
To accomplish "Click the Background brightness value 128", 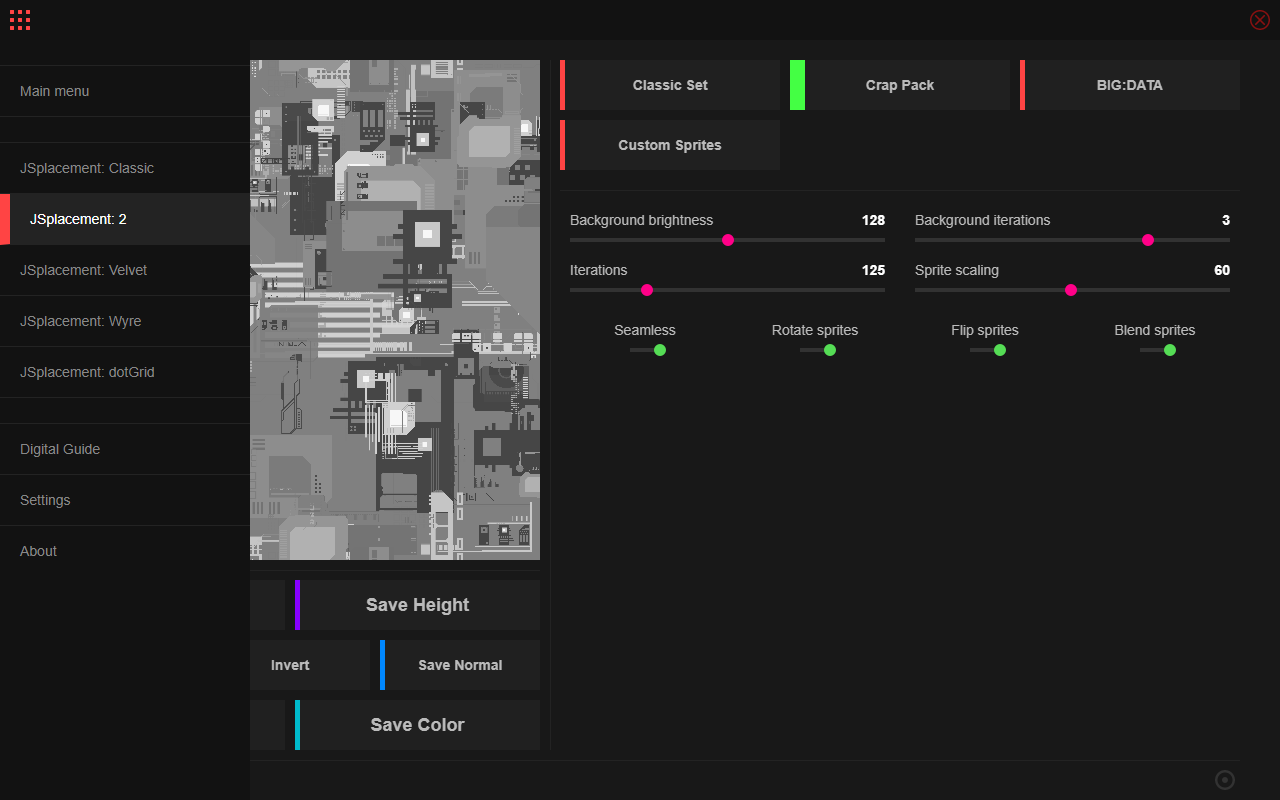I will 873,220.
